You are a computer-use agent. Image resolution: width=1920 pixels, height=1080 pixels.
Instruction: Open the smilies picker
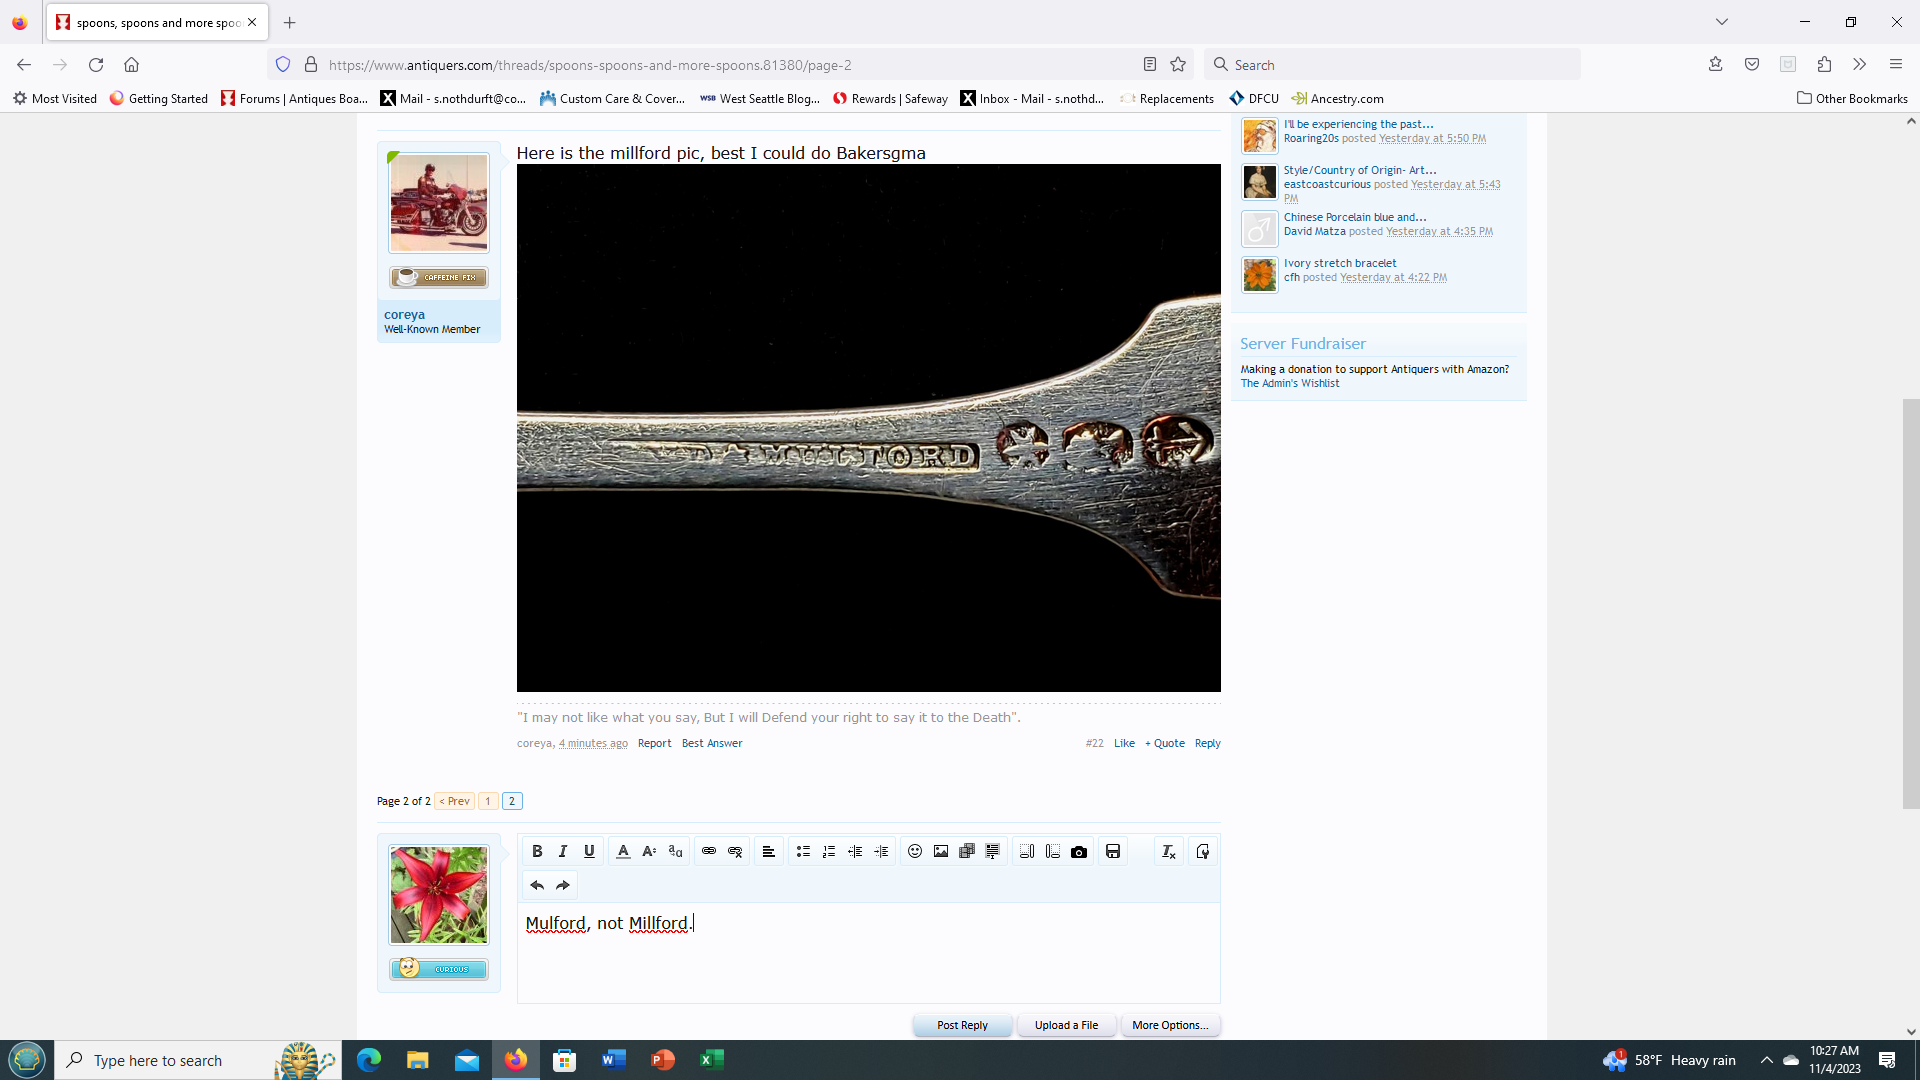[x=915, y=851]
